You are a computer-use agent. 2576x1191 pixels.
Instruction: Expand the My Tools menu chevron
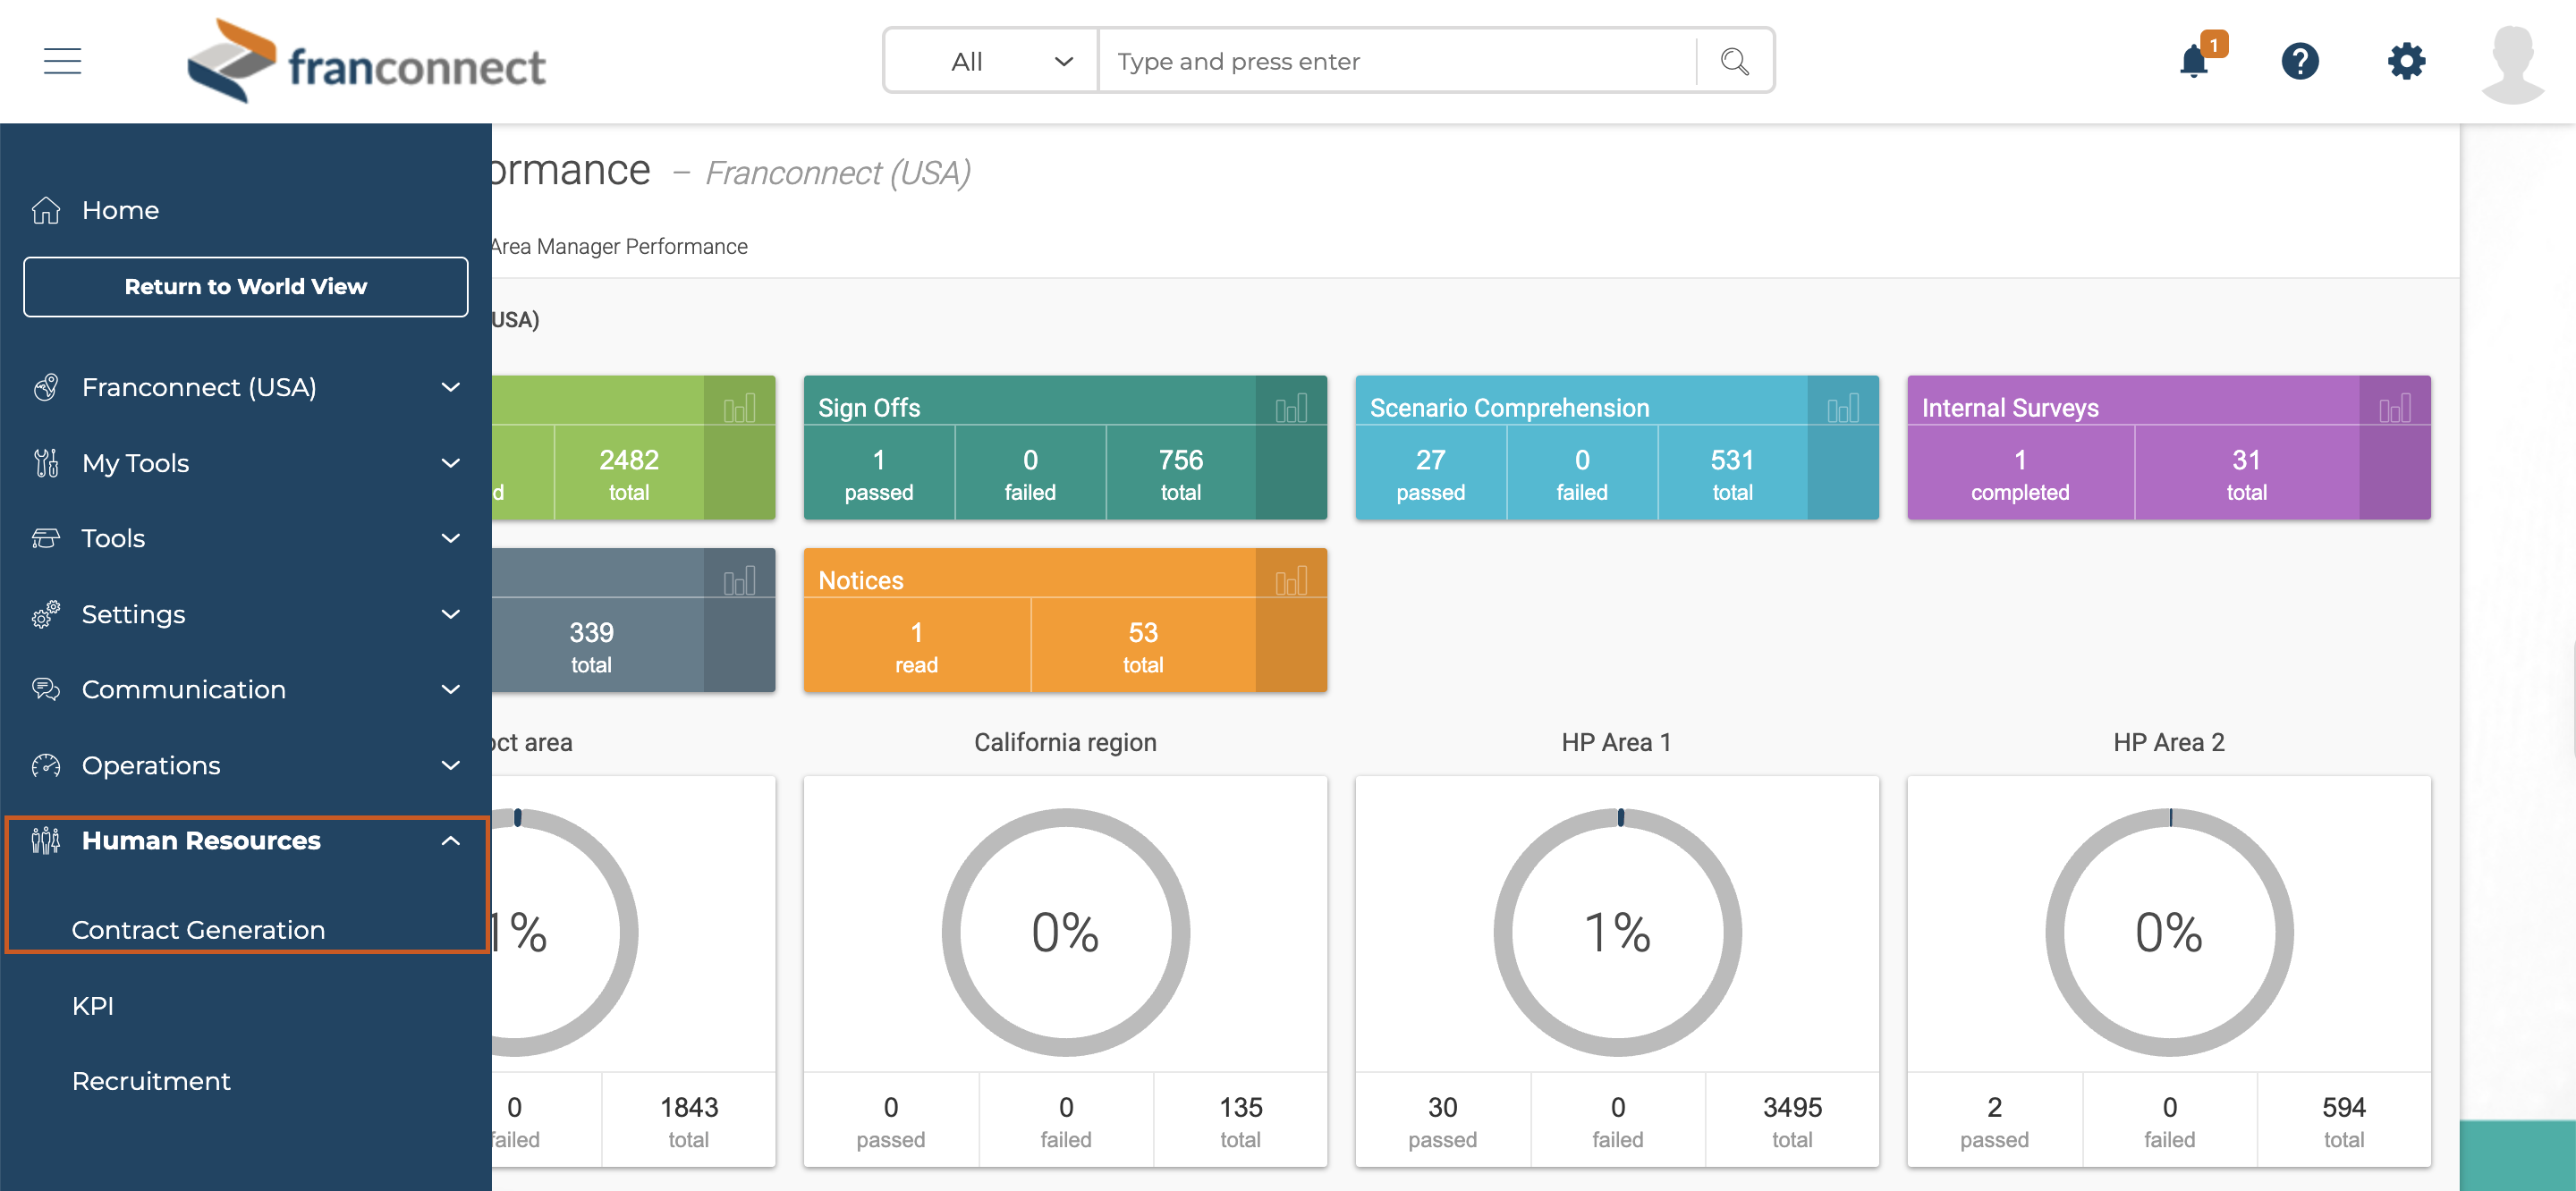[x=451, y=463]
